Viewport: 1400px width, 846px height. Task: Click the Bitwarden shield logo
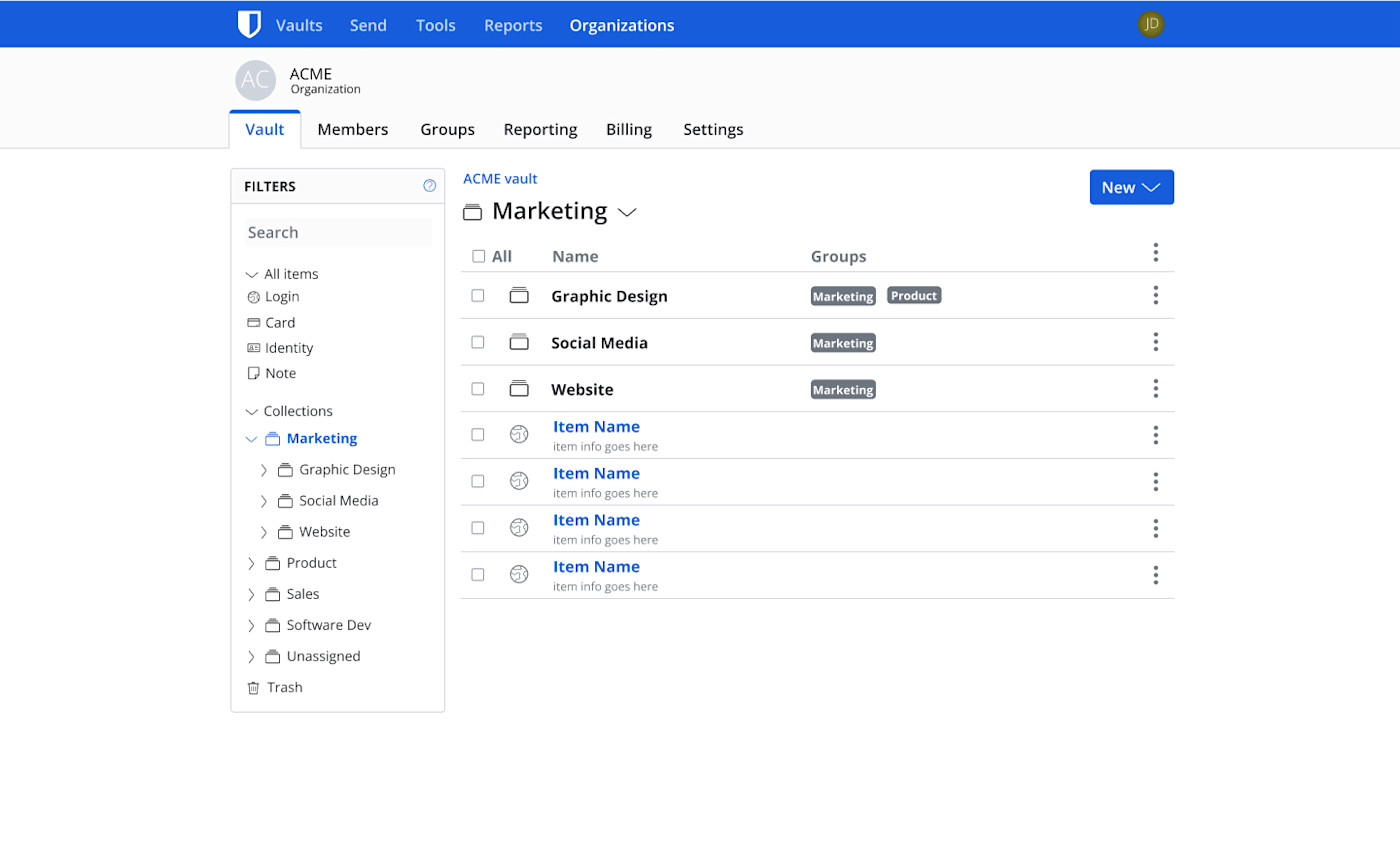point(249,24)
